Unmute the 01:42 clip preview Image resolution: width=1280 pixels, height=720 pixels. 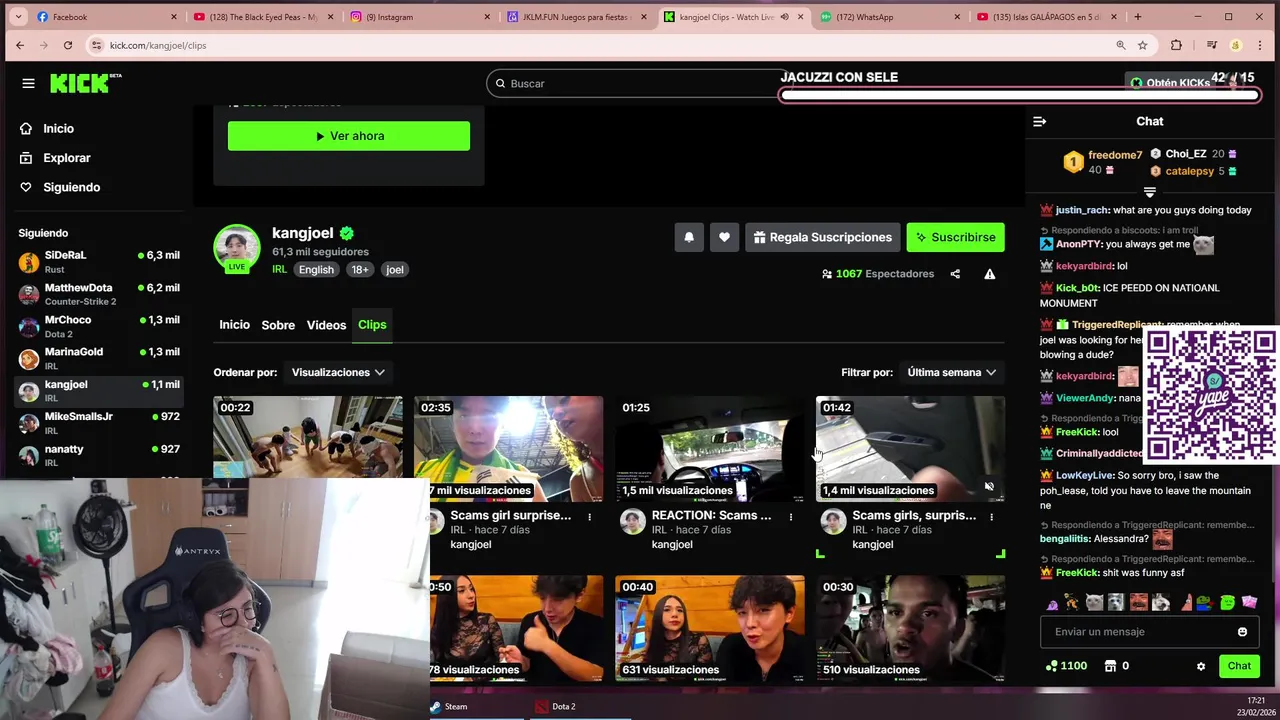pyautogui.click(x=989, y=487)
